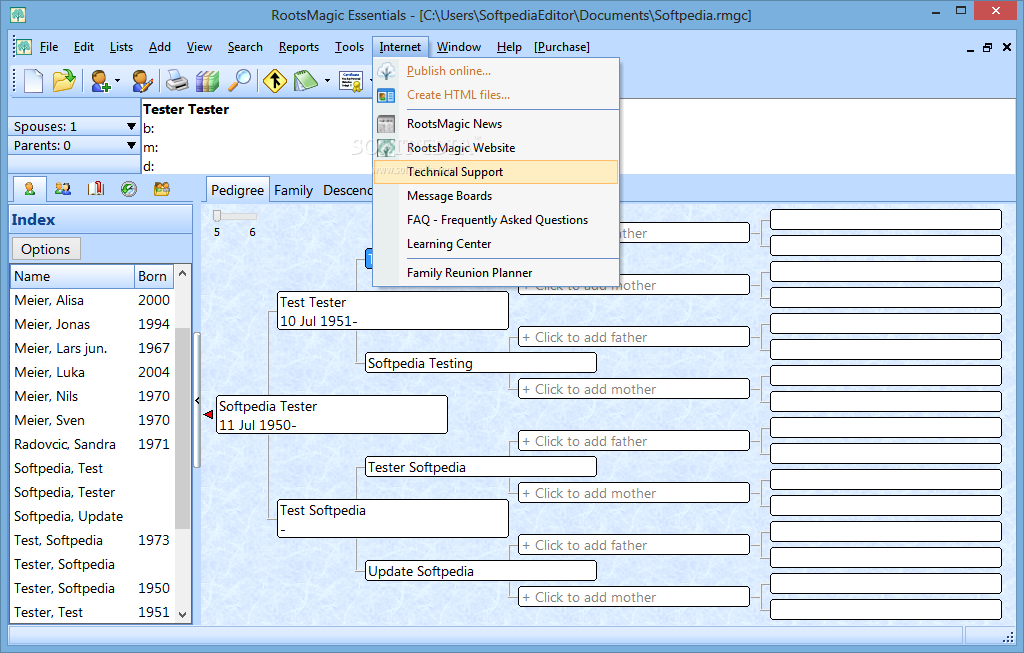Select the history clock sidebar tab icon
Image resolution: width=1024 pixels, height=653 pixels.
pyautogui.click(x=129, y=189)
